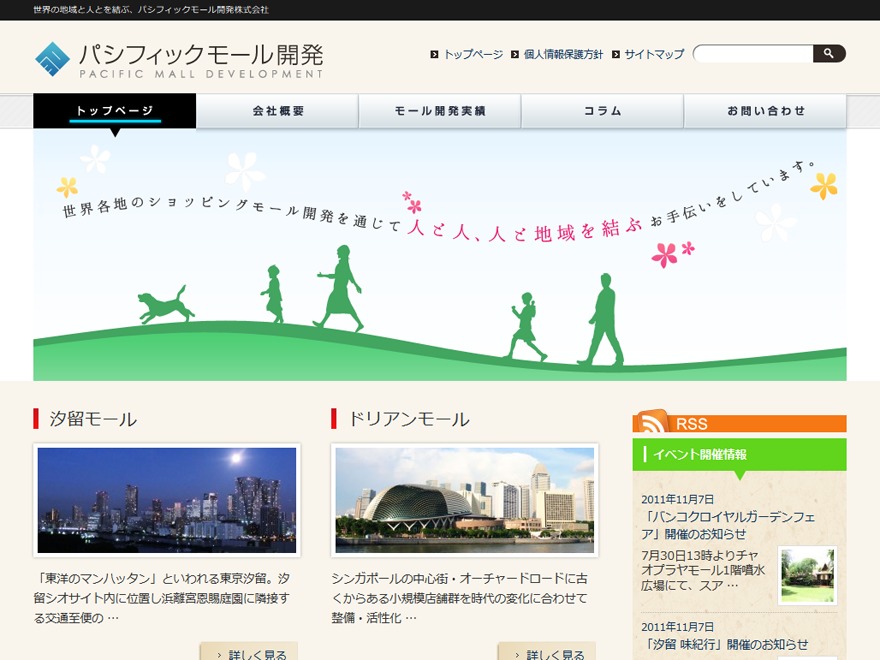The width and height of the screenshot is (880, 660).
Task: Click 詳しく見る button under ドリアンモール
Action: point(547,653)
